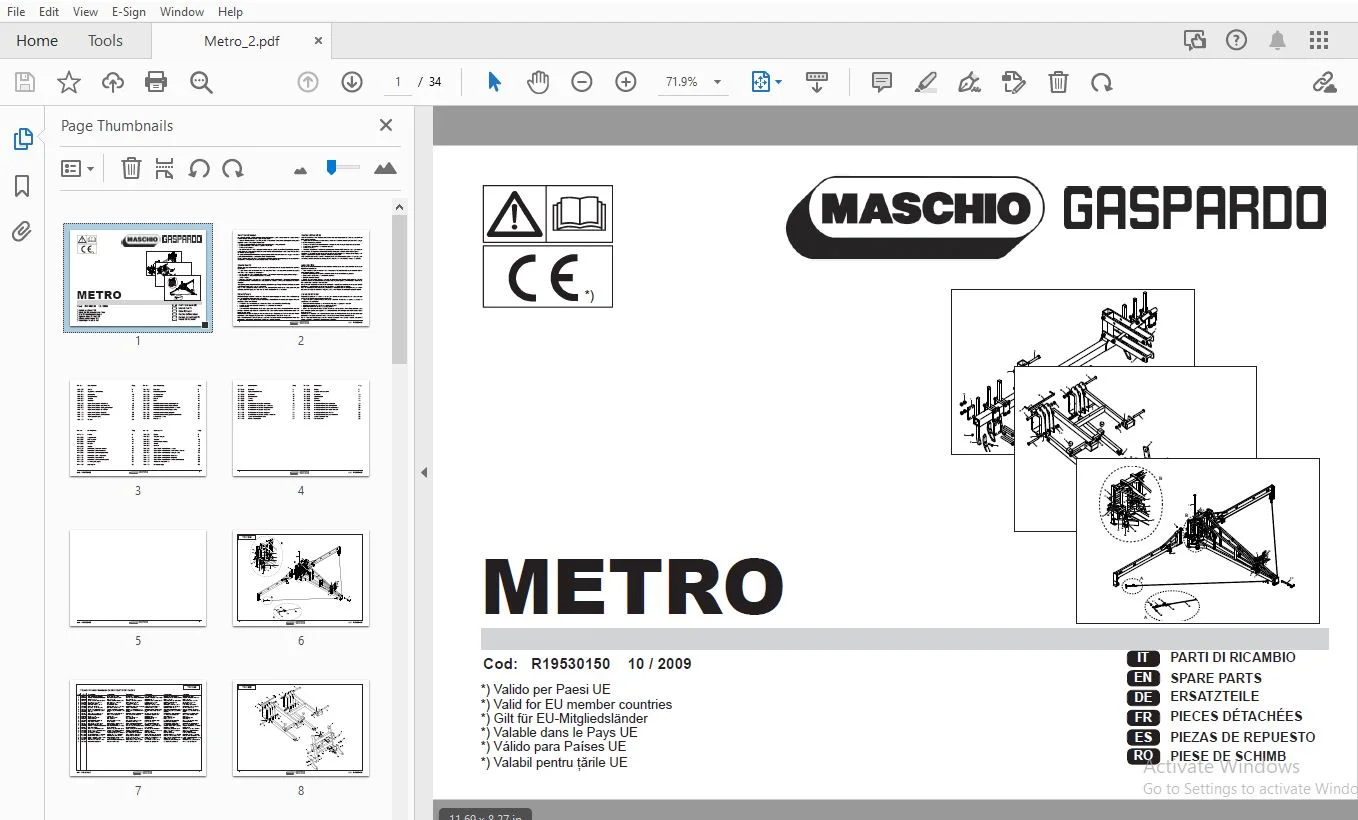Save the file with the floppy disk icon
This screenshot has width=1358, height=820.
coord(25,82)
